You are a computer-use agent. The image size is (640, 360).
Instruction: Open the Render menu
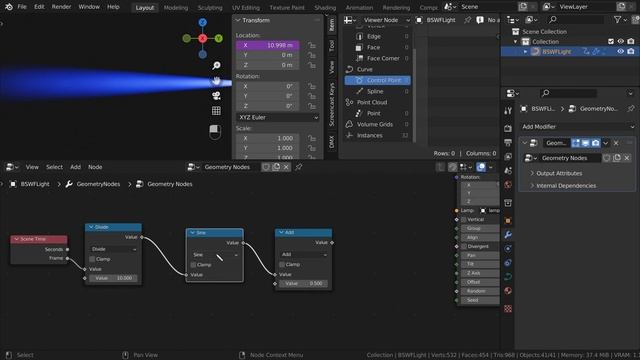pos(61,7)
